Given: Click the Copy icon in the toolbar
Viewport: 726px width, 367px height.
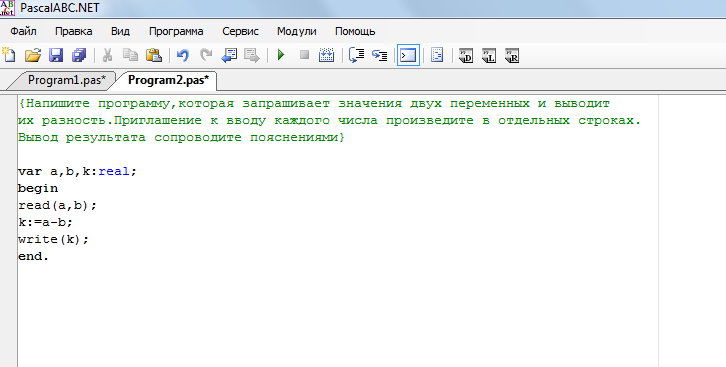Looking at the screenshot, I should point(131,55).
